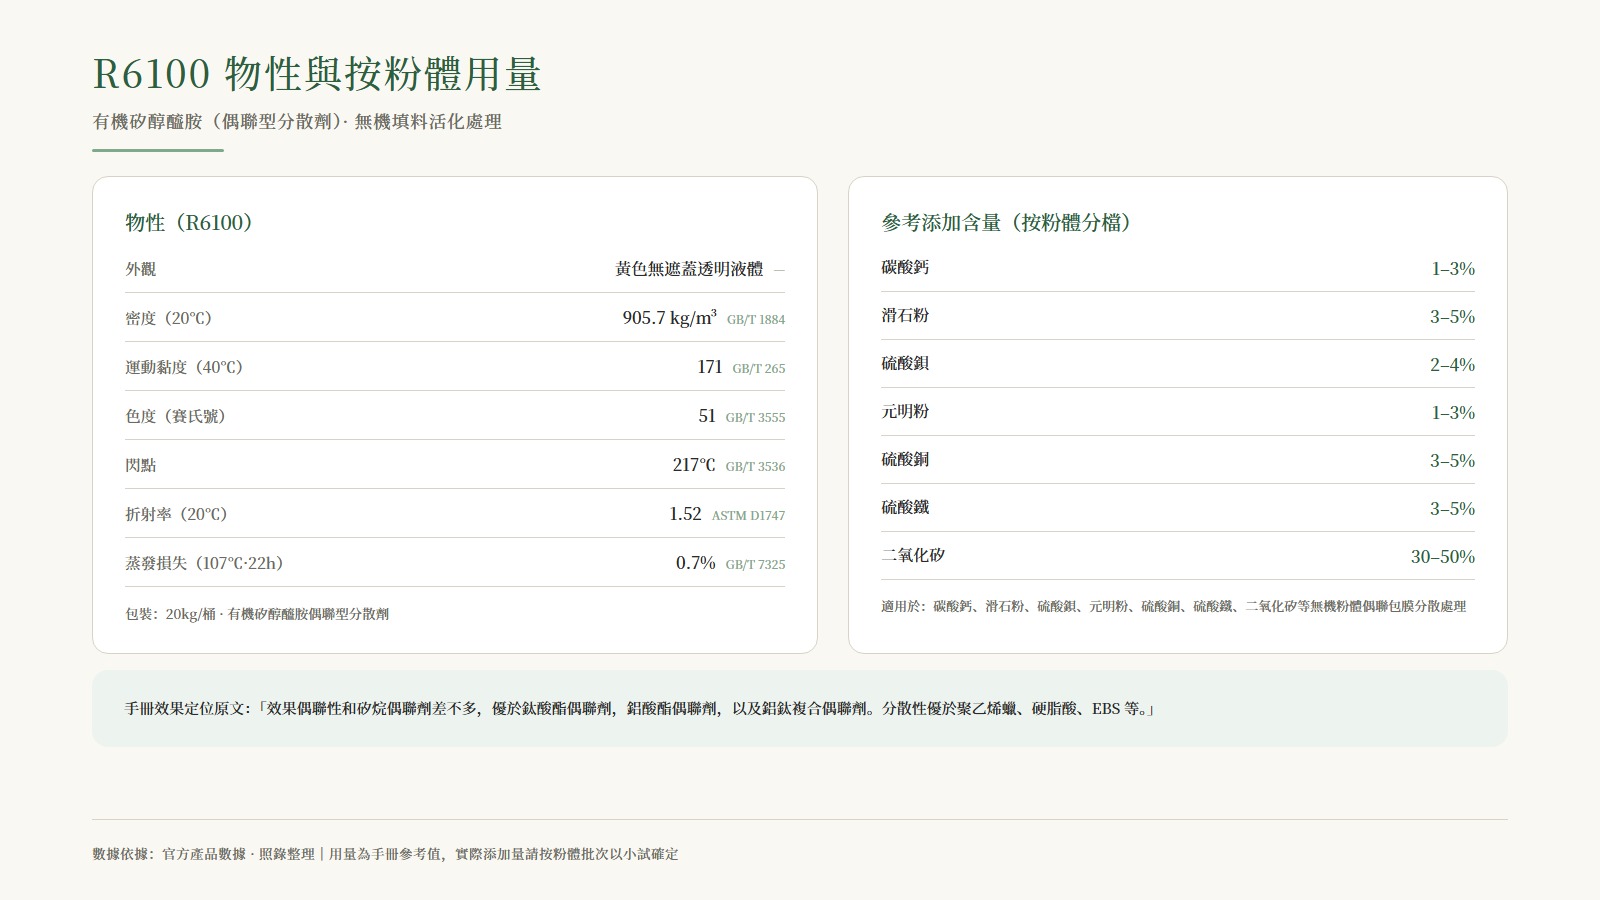1600x900 pixels.
Task: Select subtitle 有機矽醇醯胺（偶聯型分散劑）
Action: point(218,122)
